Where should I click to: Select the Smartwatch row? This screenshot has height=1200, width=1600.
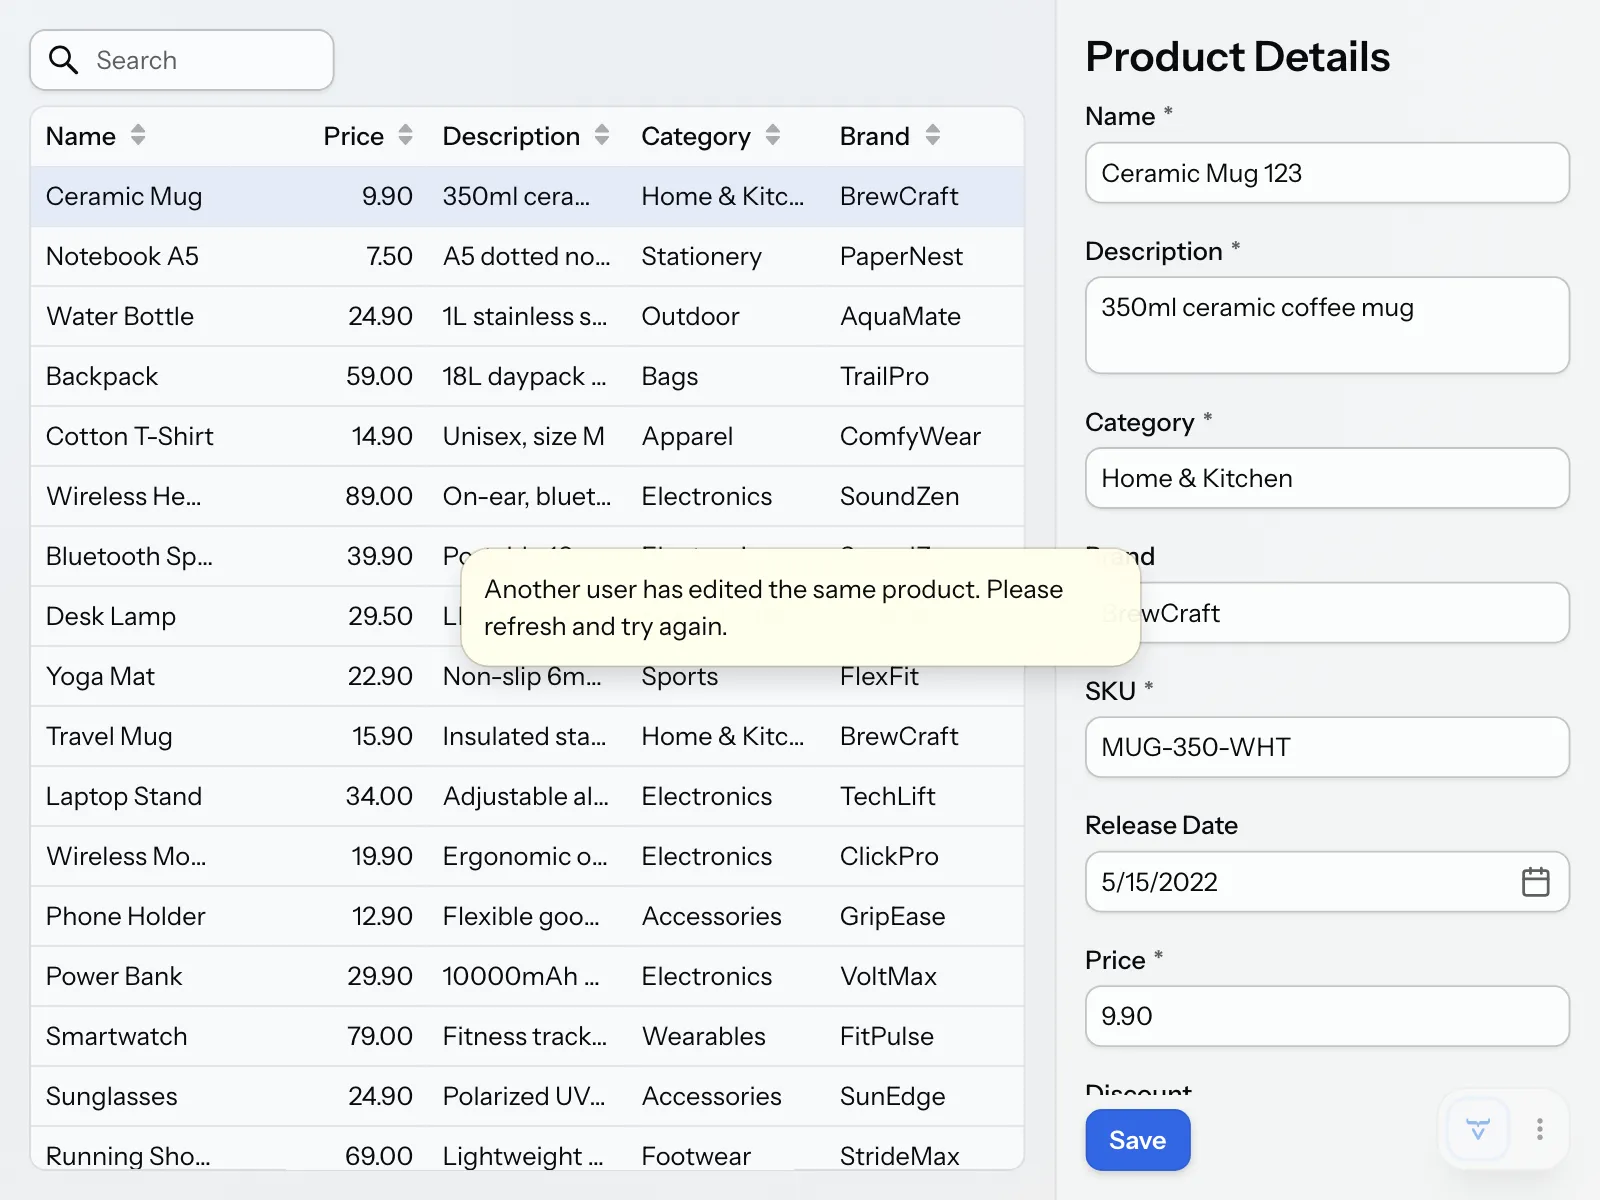click(x=527, y=1036)
